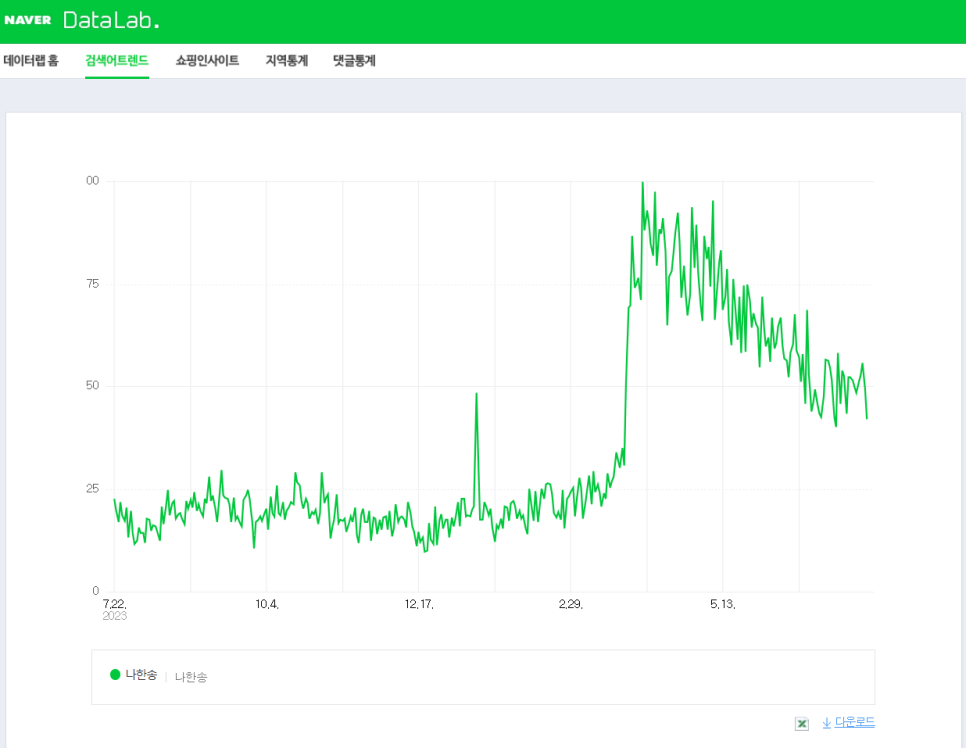This screenshot has height=748, width=966.
Task: Switch to the 쇼핑인사이트 tab
Action: (x=207, y=60)
